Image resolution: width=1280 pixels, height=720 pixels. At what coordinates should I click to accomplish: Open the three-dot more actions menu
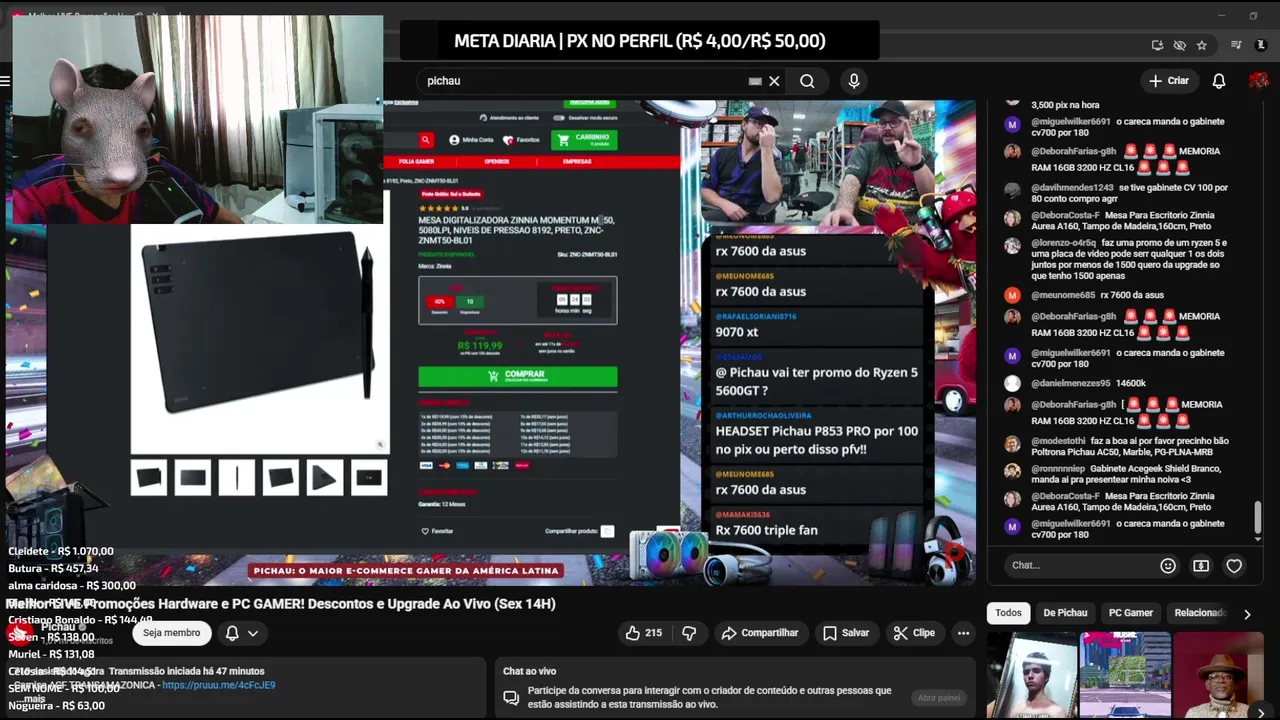(x=963, y=633)
